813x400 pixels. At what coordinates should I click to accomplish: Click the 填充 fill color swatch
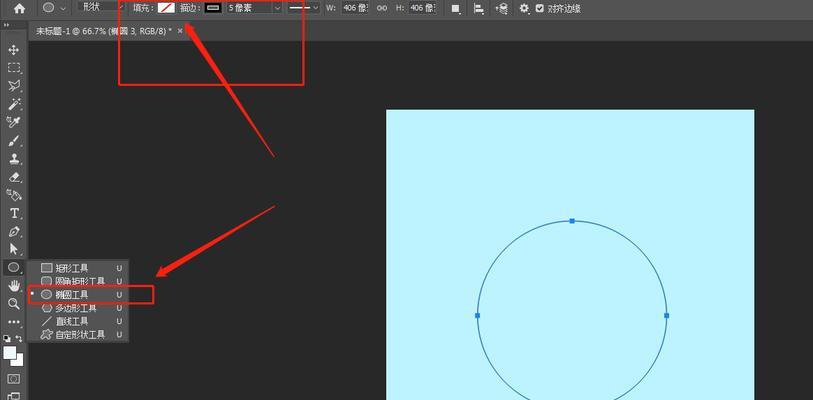166,8
